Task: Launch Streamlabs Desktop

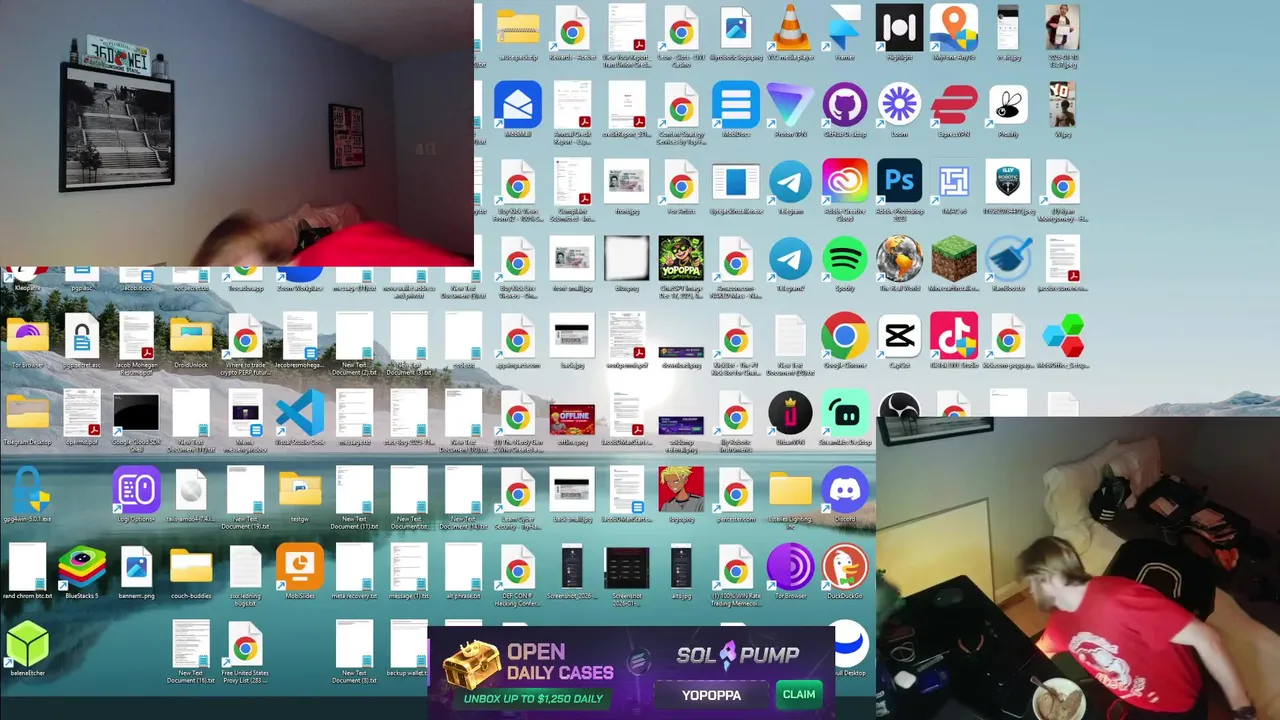Action: (845, 414)
